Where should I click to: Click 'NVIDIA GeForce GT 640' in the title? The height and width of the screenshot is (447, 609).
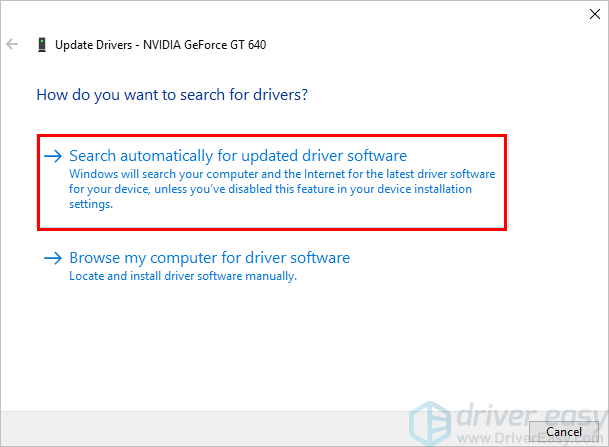point(205,45)
